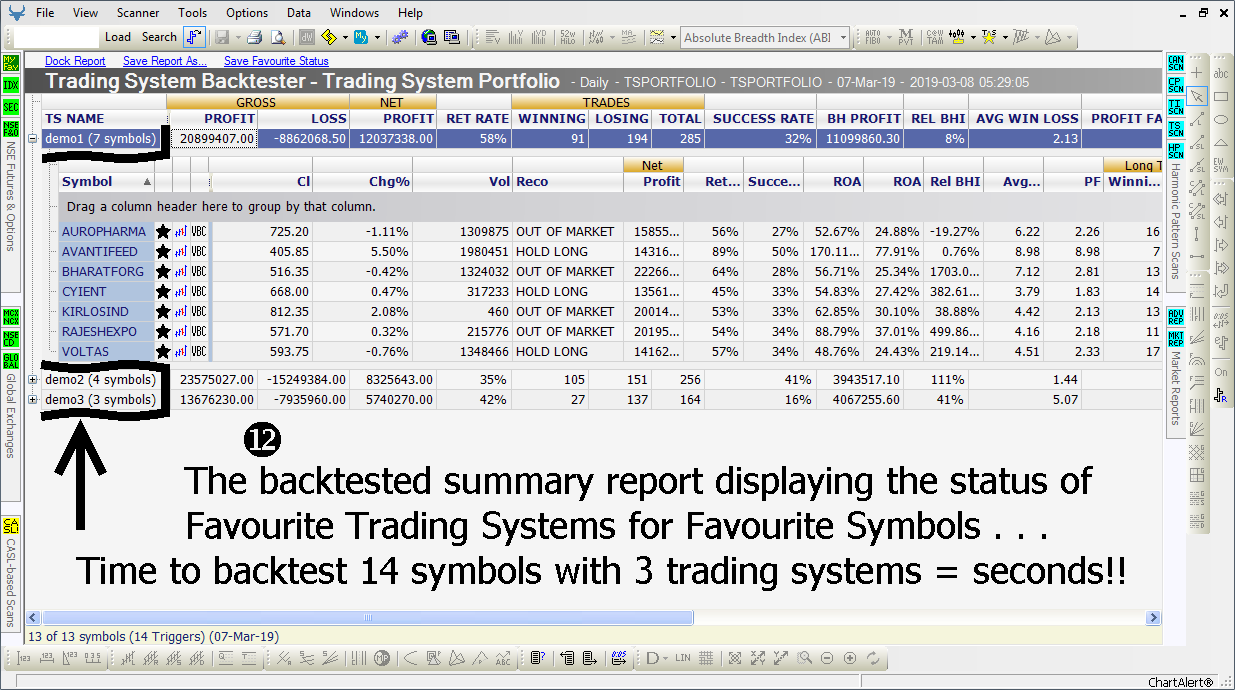
Task: Click into the symbol entry field
Action: coord(57,37)
